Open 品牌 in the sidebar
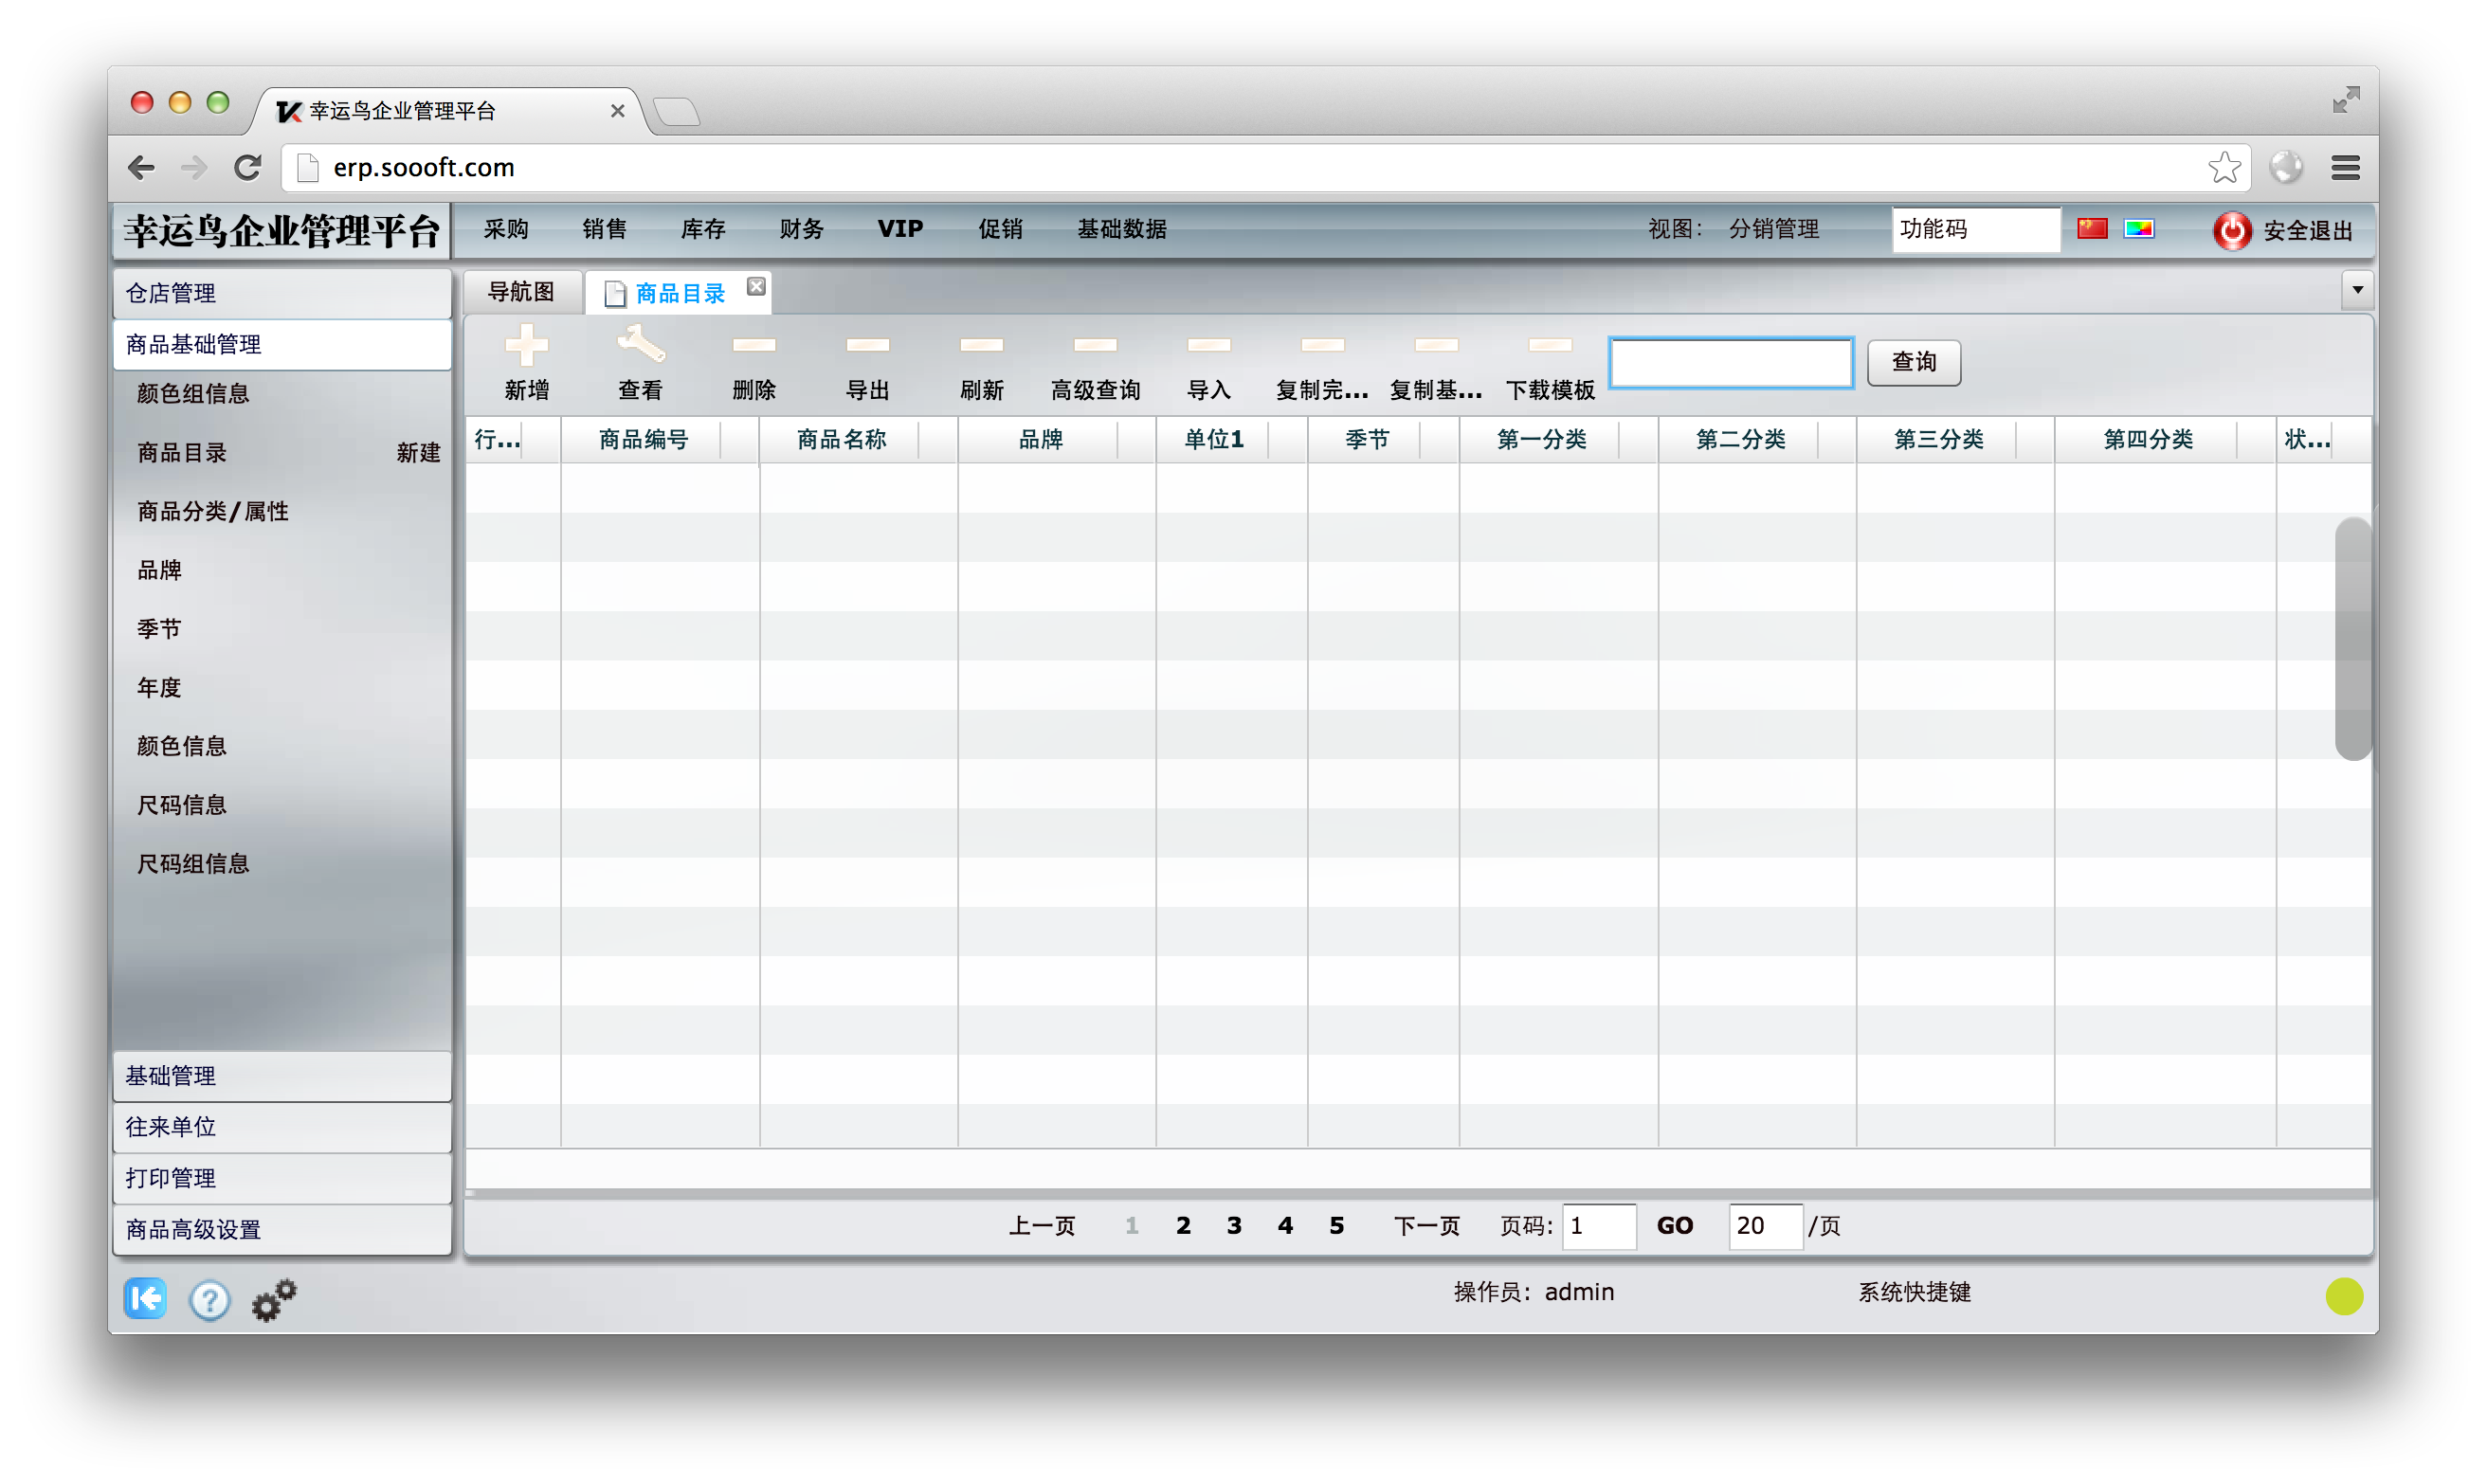This screenshot has width=2487, height=1484. coord(159,570)
